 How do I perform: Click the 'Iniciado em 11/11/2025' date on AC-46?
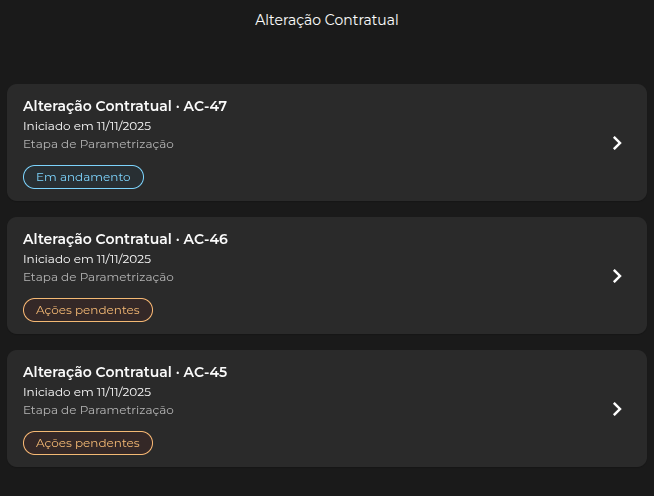pyautogui.click(x=87, y=259)
